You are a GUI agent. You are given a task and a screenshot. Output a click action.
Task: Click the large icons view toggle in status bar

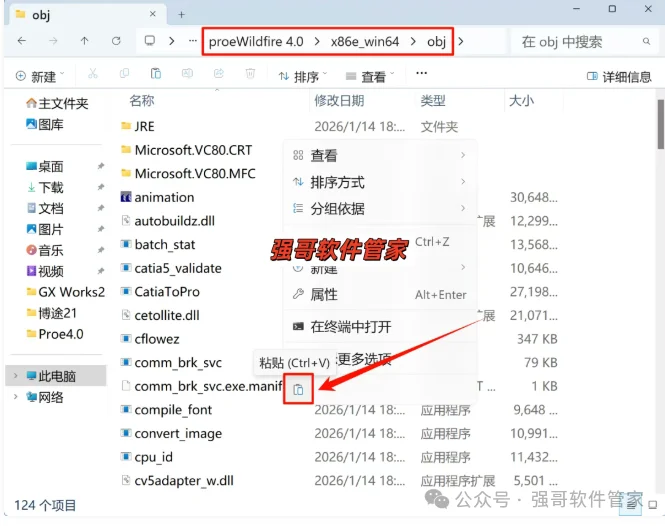[653, 505]
